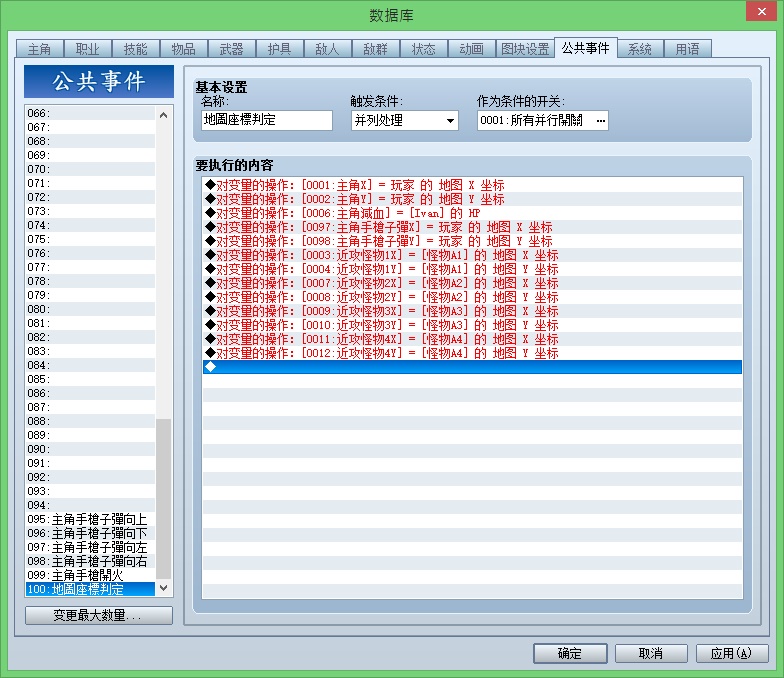This screenshot has height=678, width=784.
Task: Select event 097:主角手槍子彈向左
Action: click(90, 547)
